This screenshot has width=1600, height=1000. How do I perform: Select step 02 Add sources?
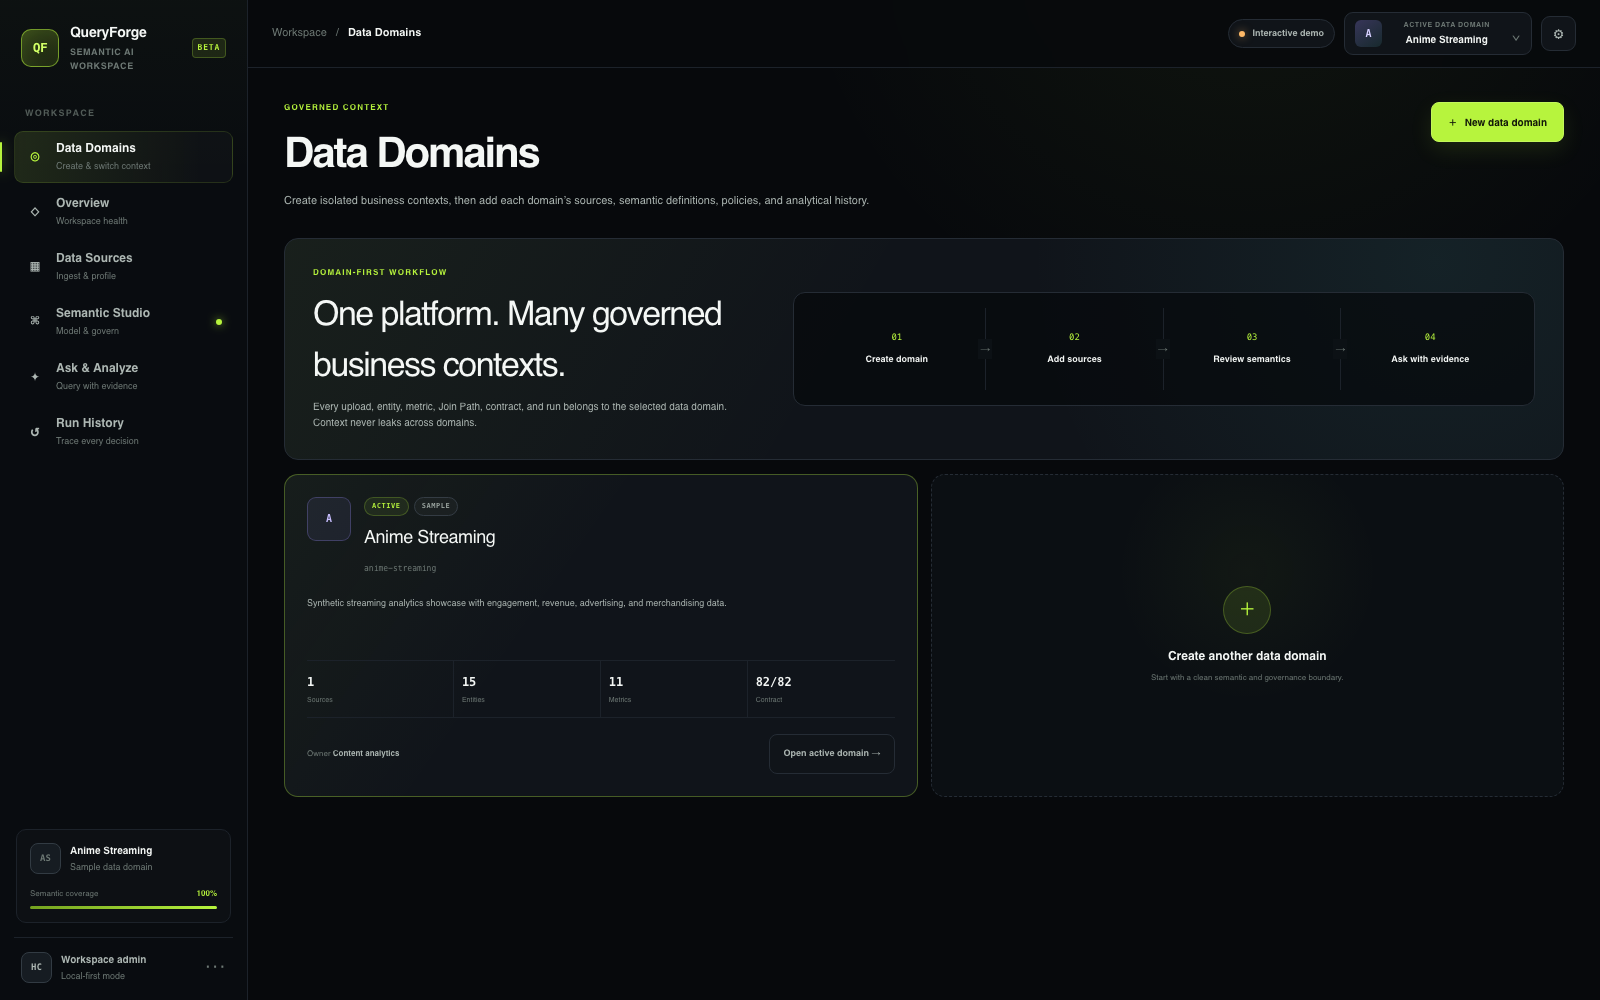pyautogui.click(x=1074, y=348)
